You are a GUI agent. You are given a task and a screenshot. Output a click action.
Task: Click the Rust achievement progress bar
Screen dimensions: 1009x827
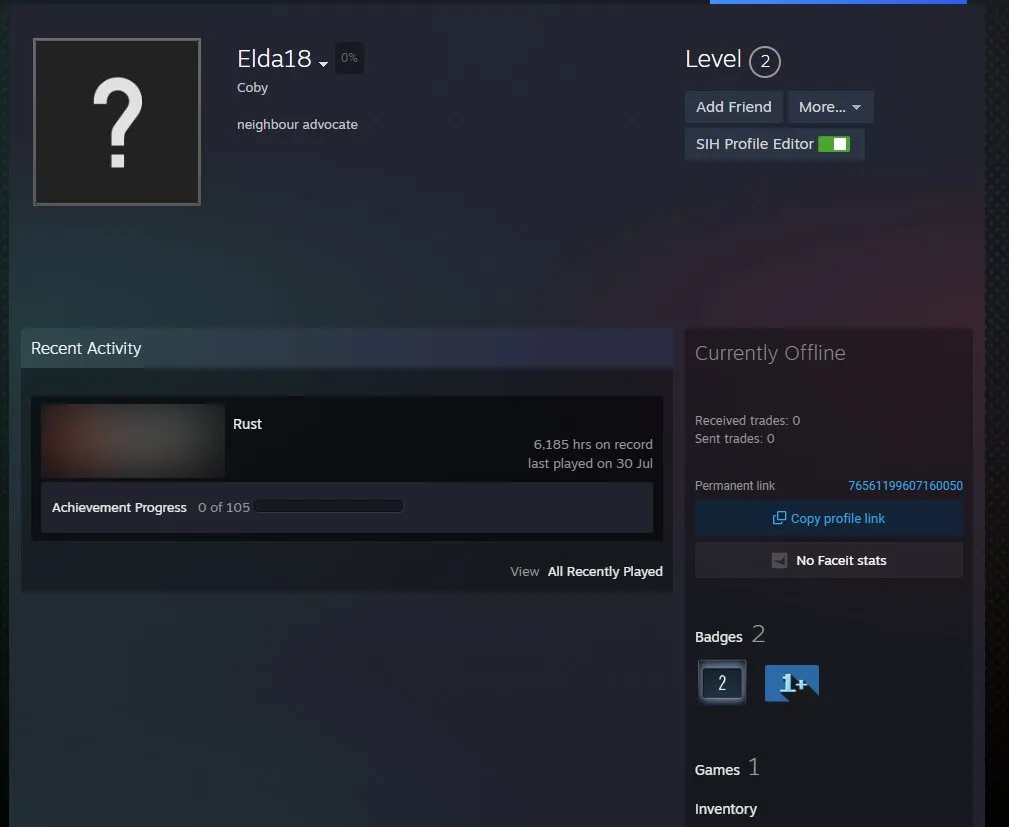click(328, 506)
